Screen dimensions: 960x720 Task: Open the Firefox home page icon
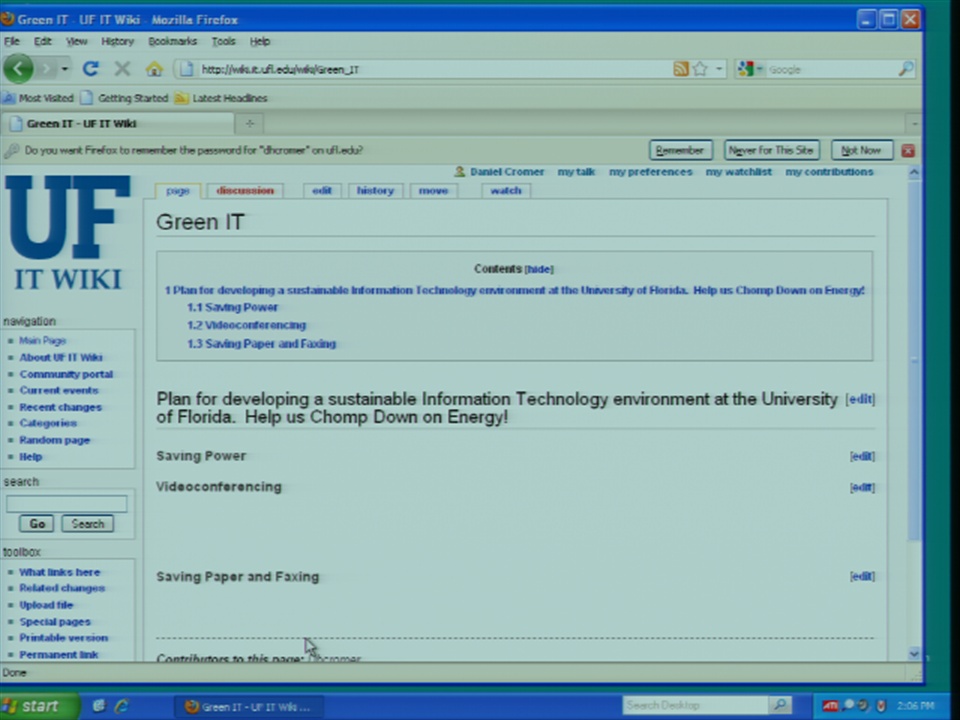coord(154,69)
